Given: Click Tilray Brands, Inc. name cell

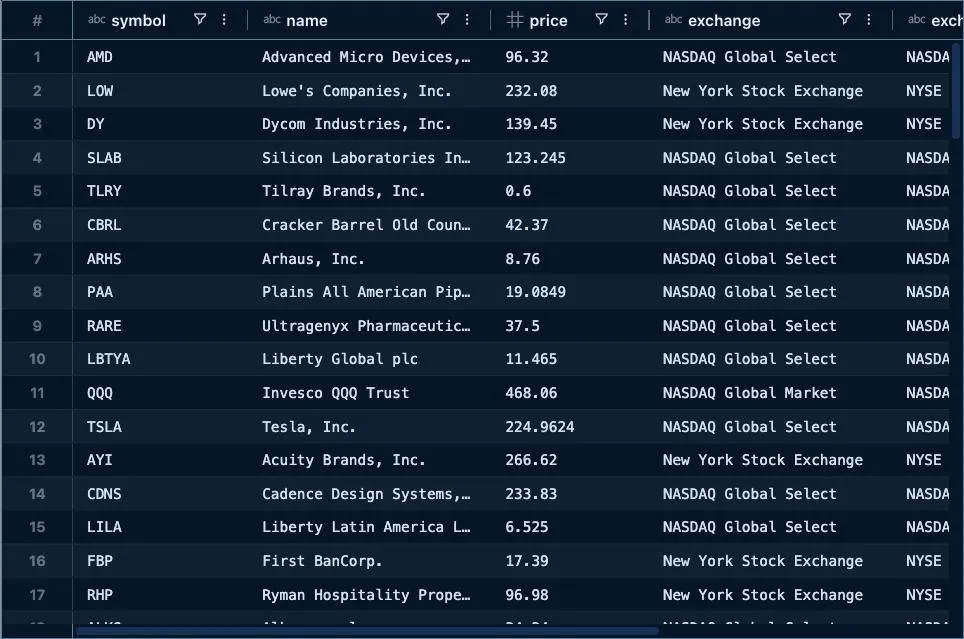Looking at the screenshot, I should coord(369,191).
